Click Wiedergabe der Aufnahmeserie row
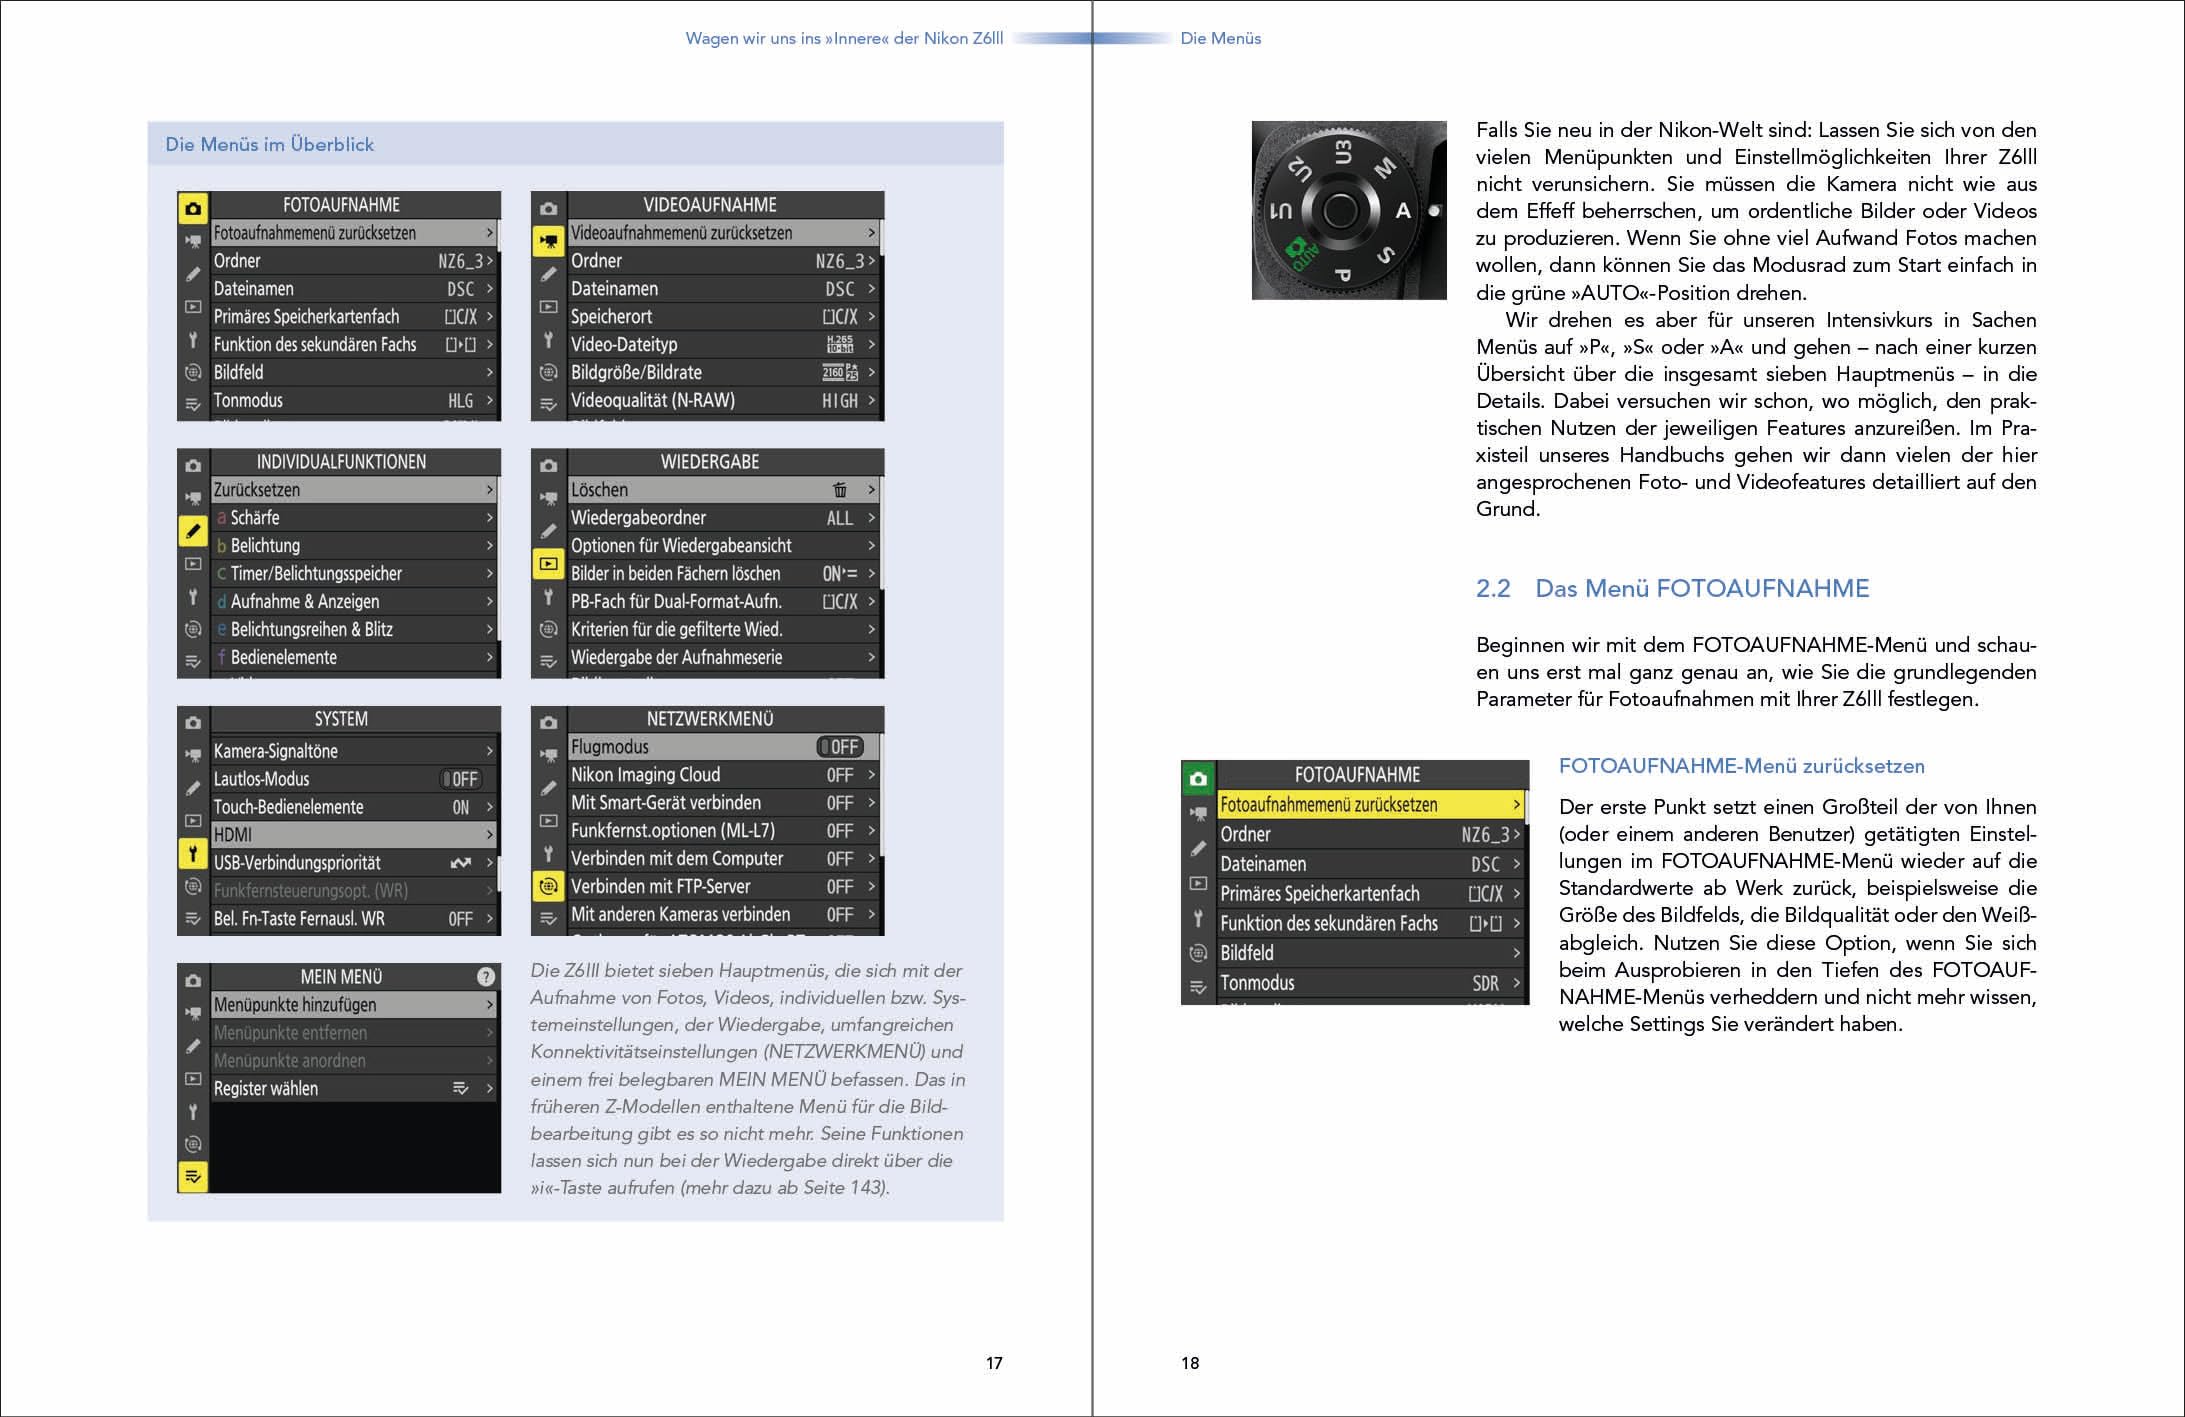Image resolution: width=2185 pixels, height=1417 pixels. pyautogui.click(x=724, y=658)
